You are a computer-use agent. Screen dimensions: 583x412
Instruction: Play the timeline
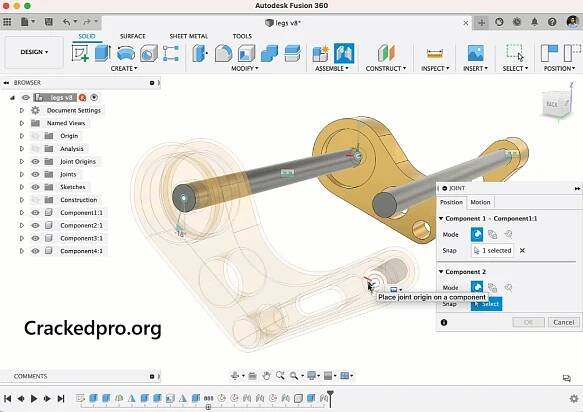(33, 399)
